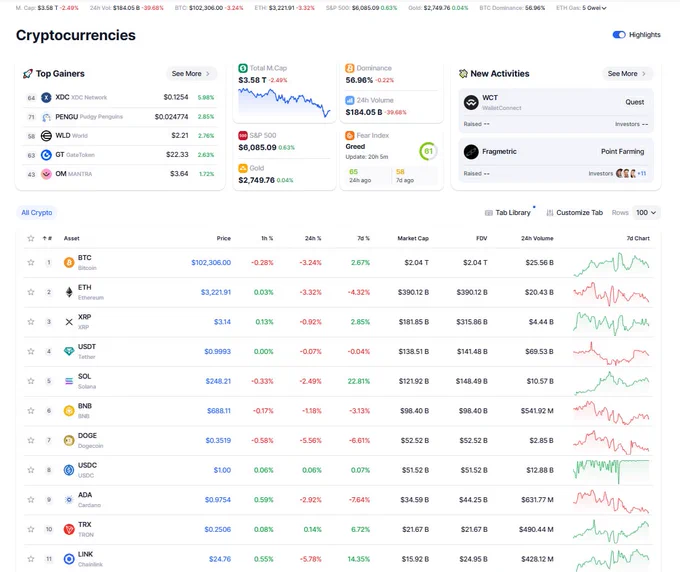This screenshot has height=572, width=680.
Task: Click the WalletConnect WCT logo
Action: (x=471, y=102)
